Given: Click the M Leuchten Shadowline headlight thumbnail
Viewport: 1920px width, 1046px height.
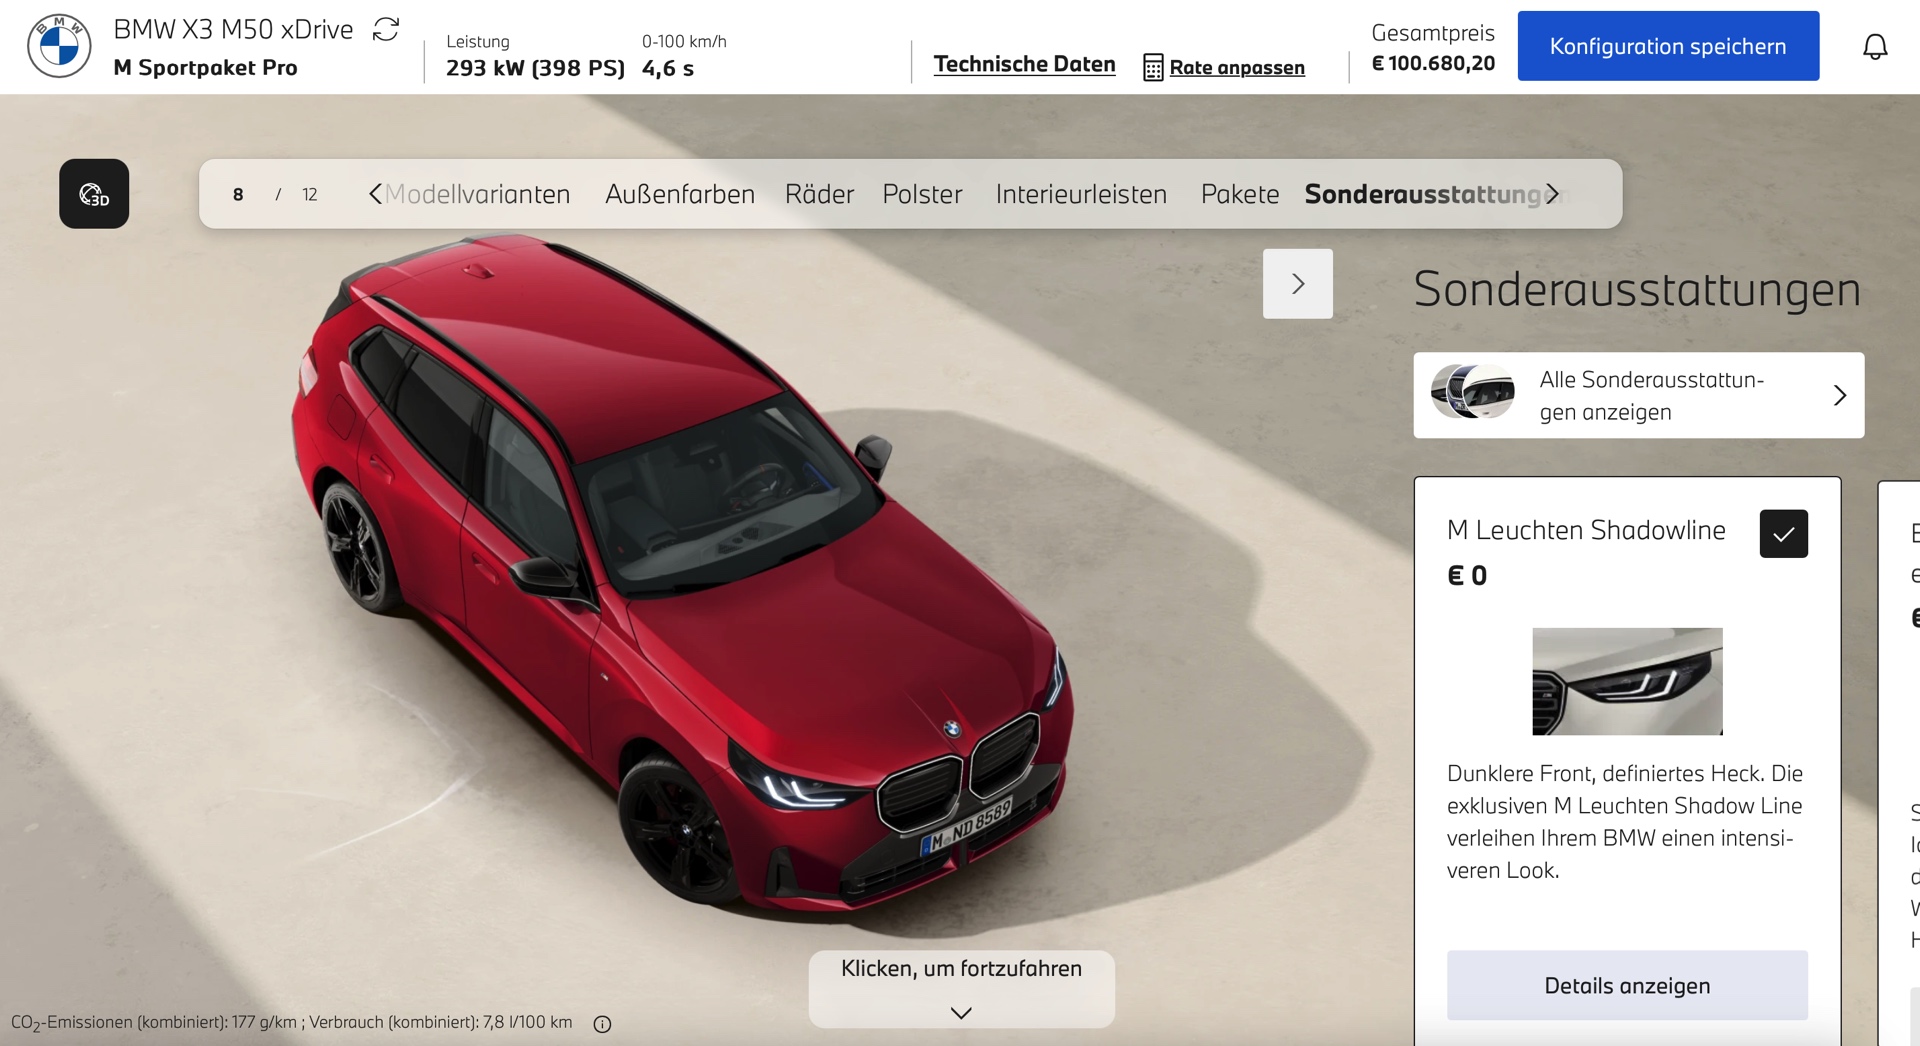Looking at the screenshot, I should coord(1626,681).
